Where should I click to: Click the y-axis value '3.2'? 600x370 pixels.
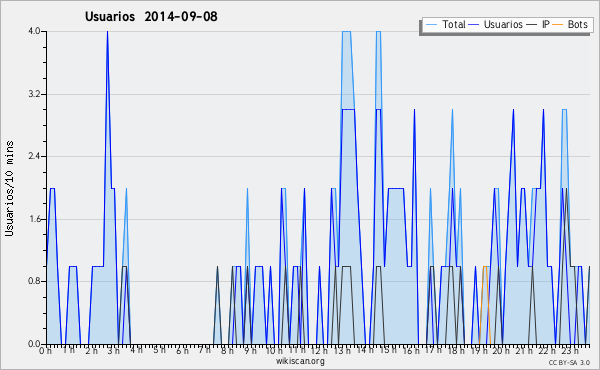pyautogui.click(x=35, y=94)
